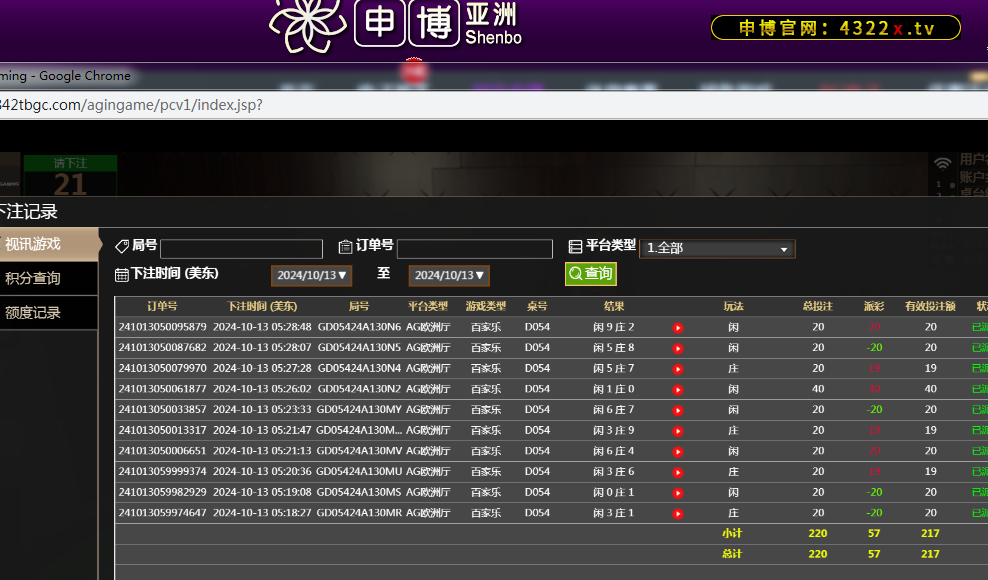
Task: Click the browser address bar URL
Action: tap(130, 105)
